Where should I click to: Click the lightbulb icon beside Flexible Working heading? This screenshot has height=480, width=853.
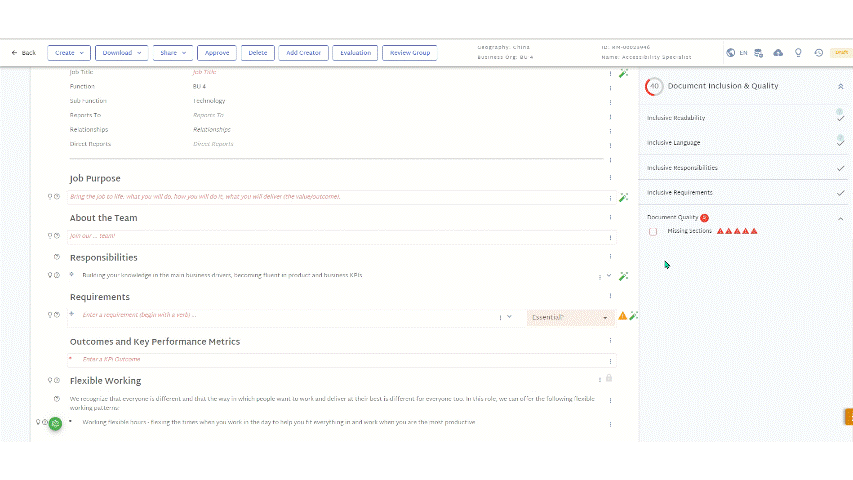click(x=50, y=380)
